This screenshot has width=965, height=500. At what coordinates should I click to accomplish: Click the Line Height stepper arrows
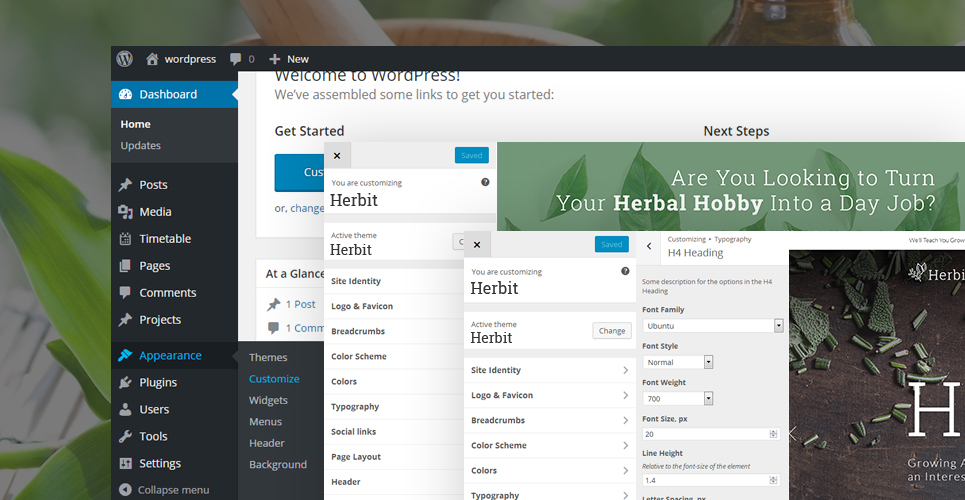point(774,480)
